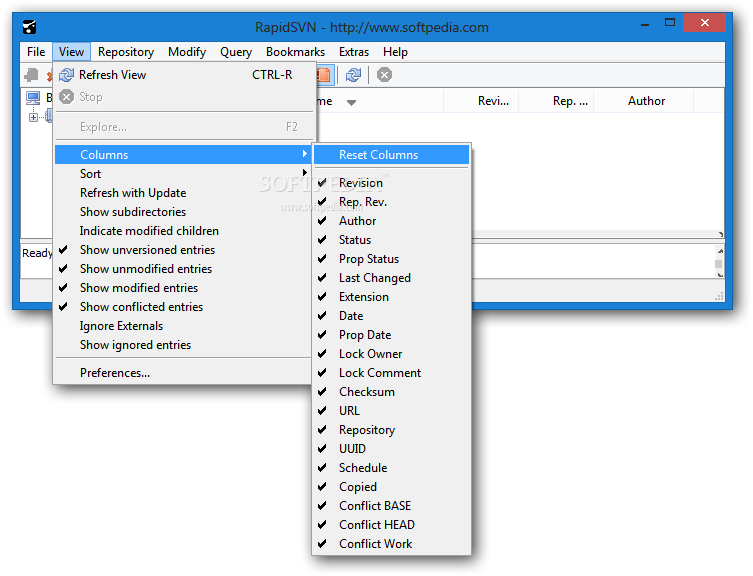753x576 pixels.
Task: Click the Name column sort arrow
Action: [x=352, y=102]
